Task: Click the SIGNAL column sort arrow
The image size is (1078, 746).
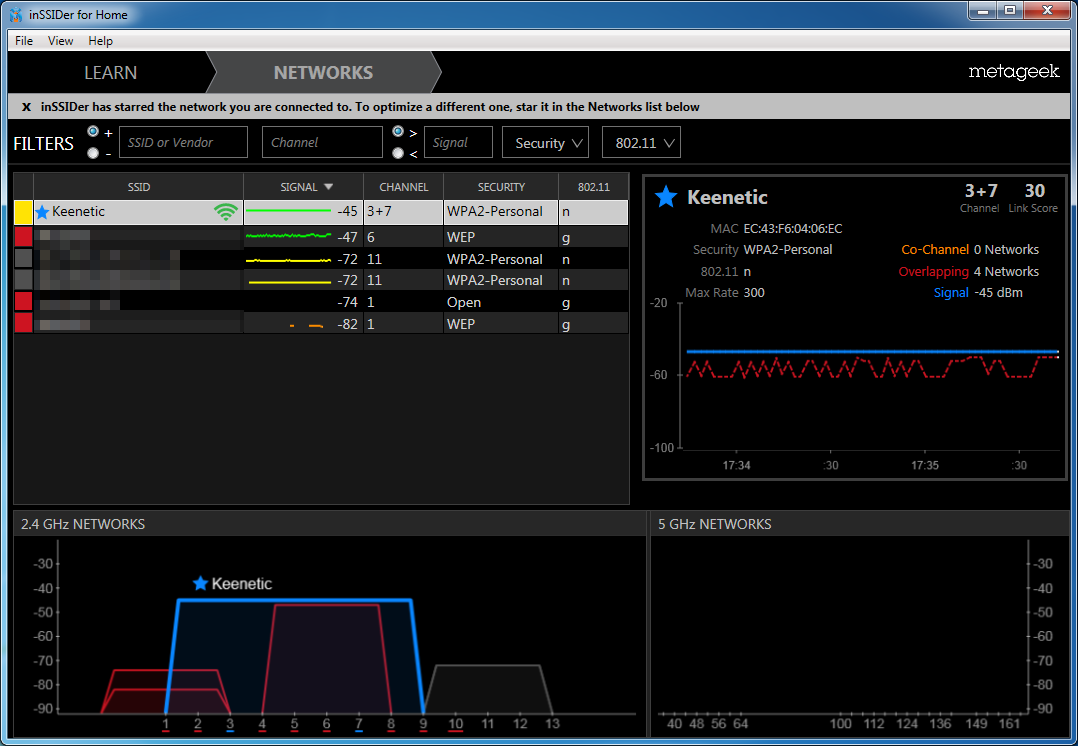Action: [x=328, y=187]
